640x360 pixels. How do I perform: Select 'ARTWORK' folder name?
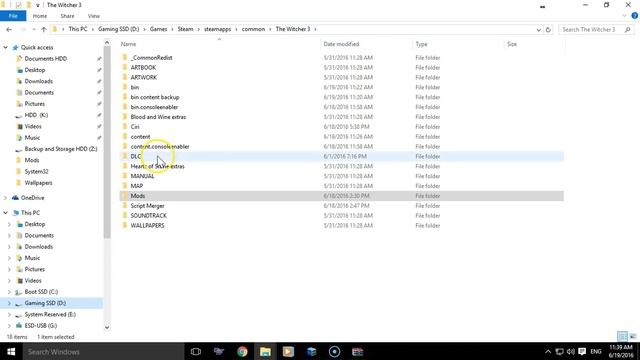(x=144, y=77)
